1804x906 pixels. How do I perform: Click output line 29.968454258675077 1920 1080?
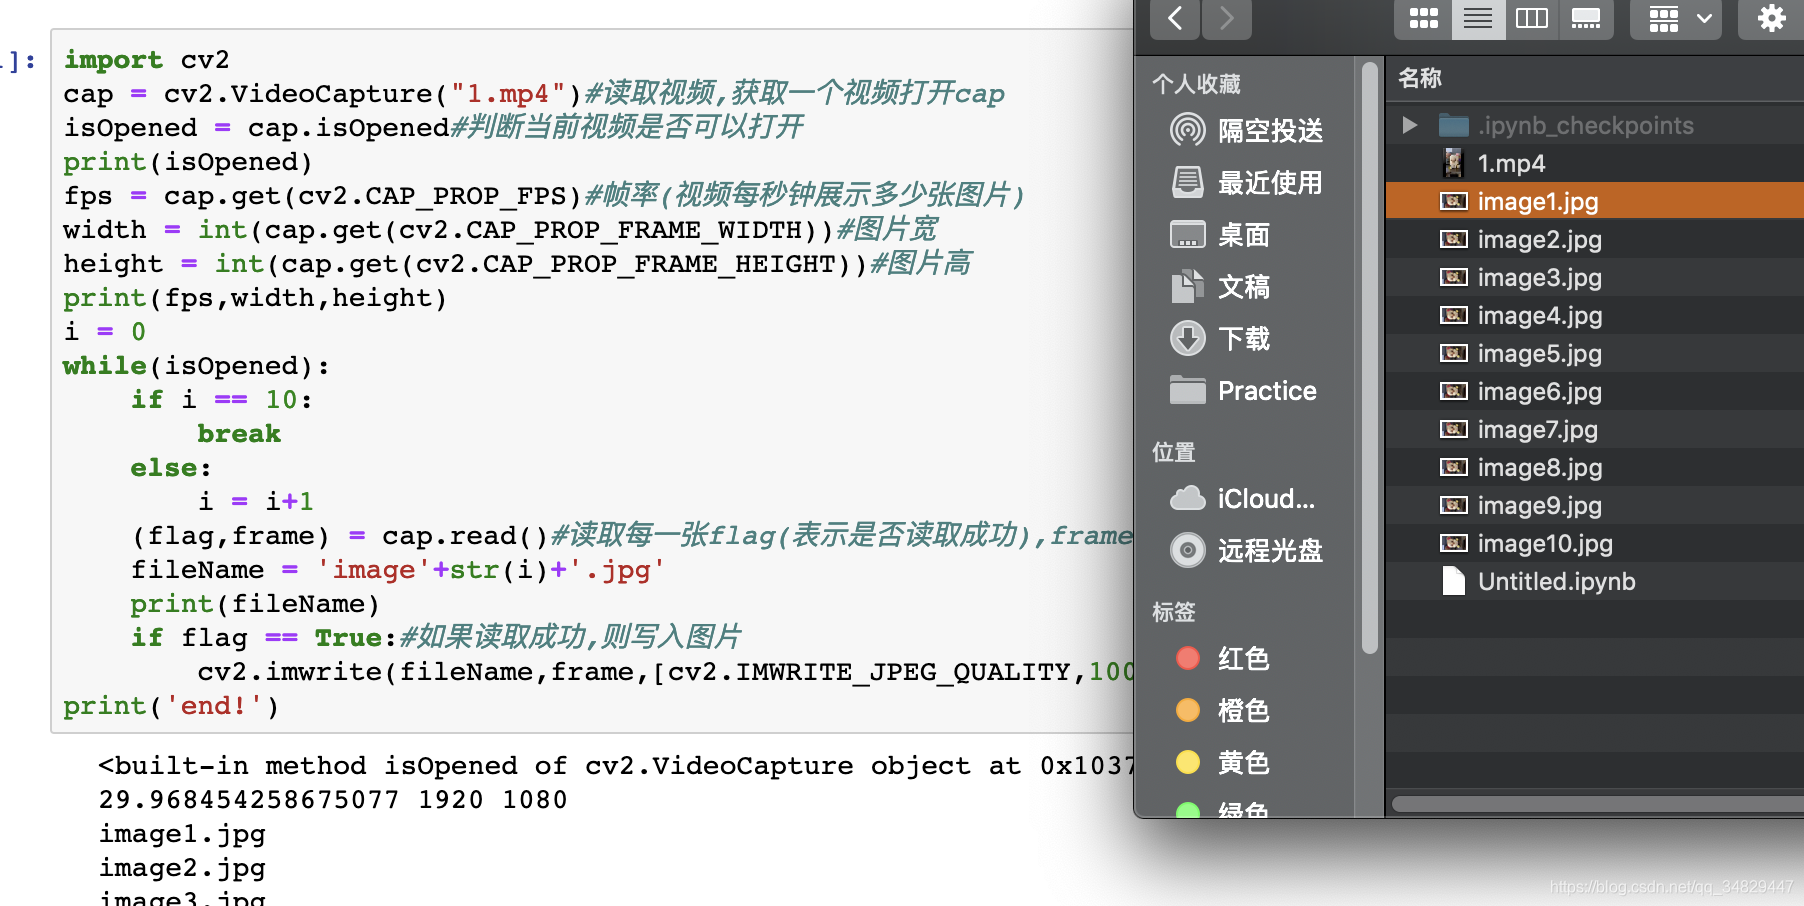click(x=333, y=800)
